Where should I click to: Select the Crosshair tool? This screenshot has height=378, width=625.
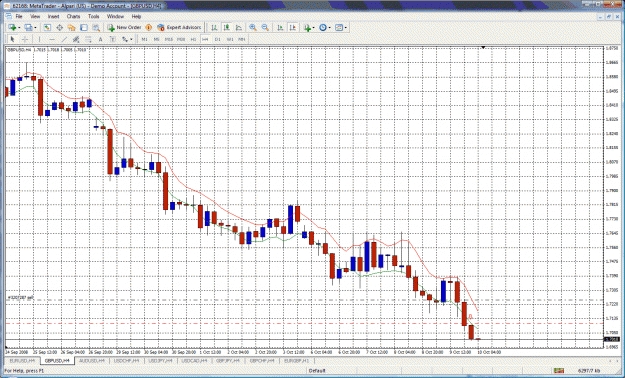coord(25,39)
